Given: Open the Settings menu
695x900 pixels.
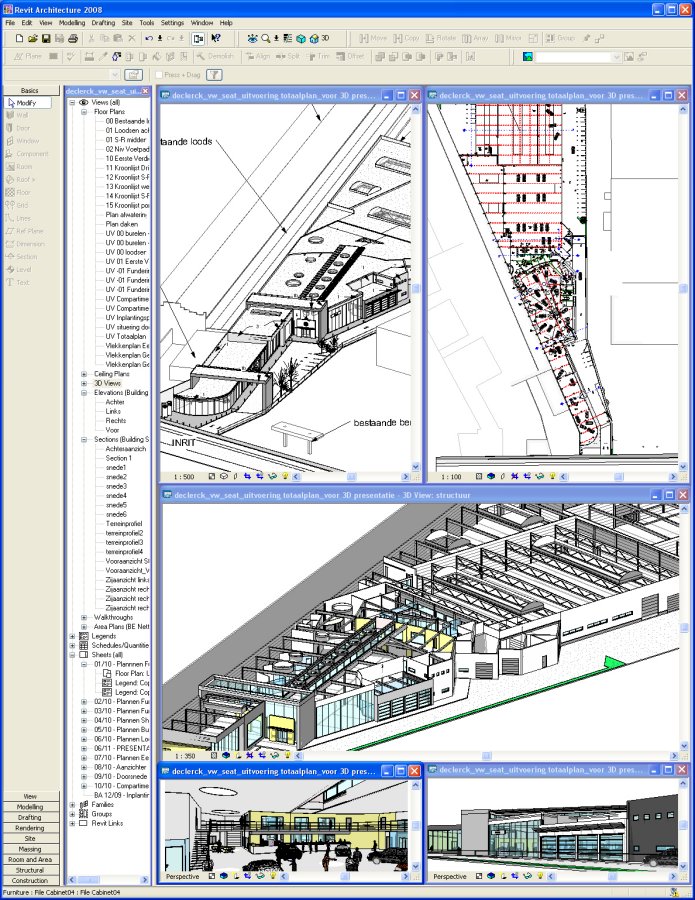Looking at the screenshot, I should (172, 23).
